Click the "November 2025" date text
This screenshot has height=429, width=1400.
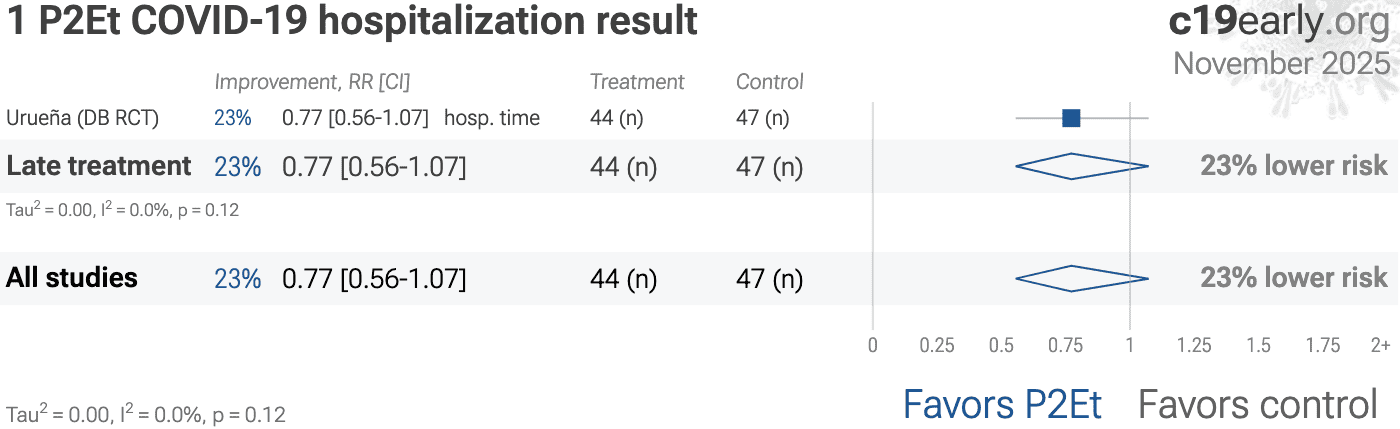click(1281, 63)
